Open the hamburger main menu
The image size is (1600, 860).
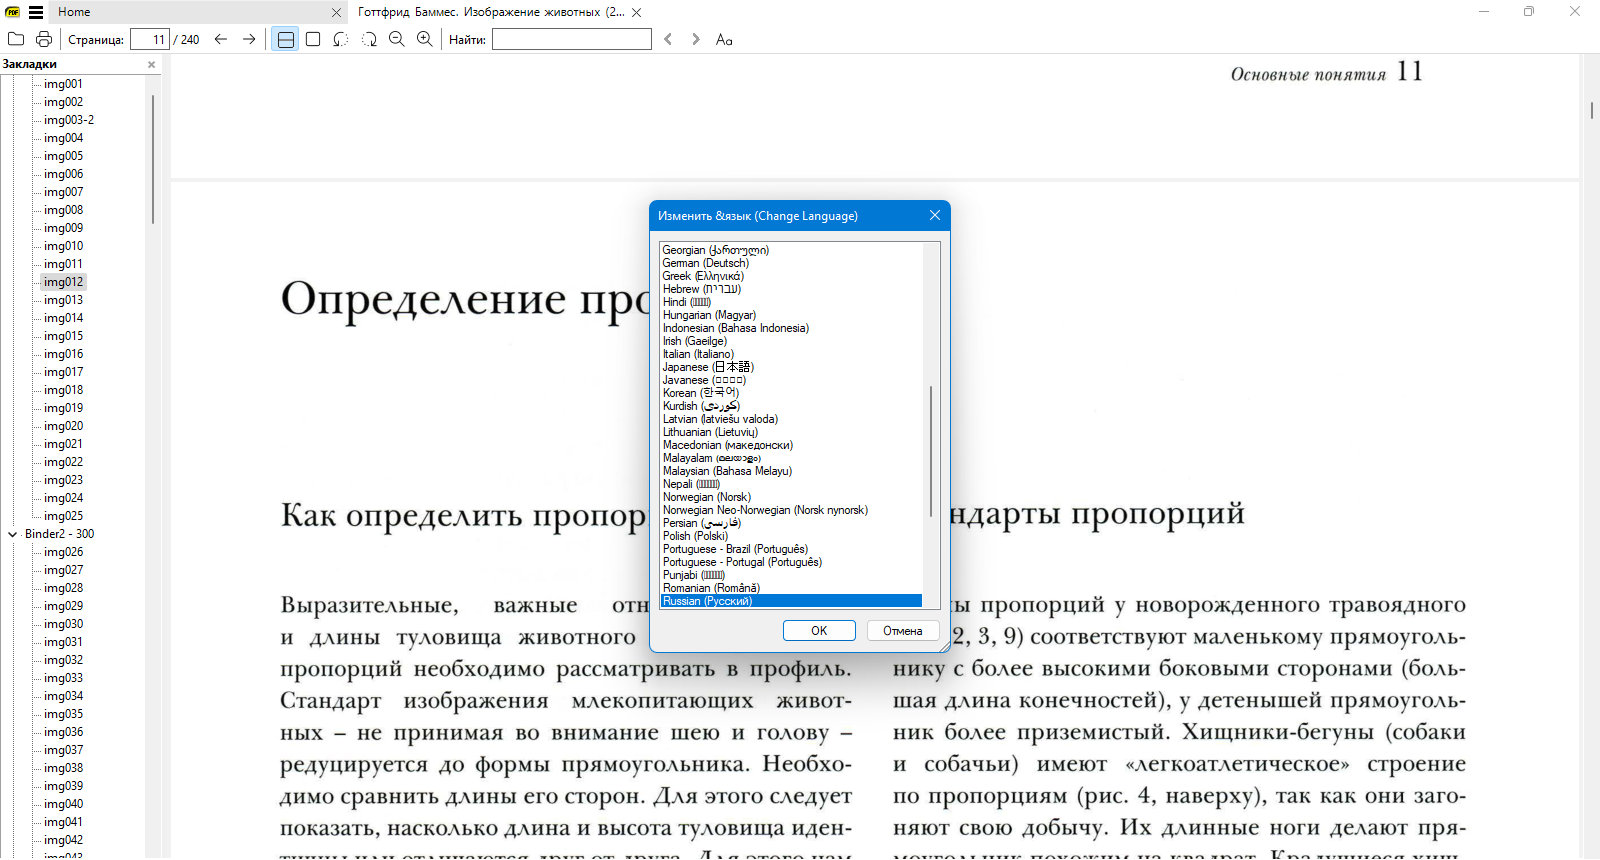(36, 12)
